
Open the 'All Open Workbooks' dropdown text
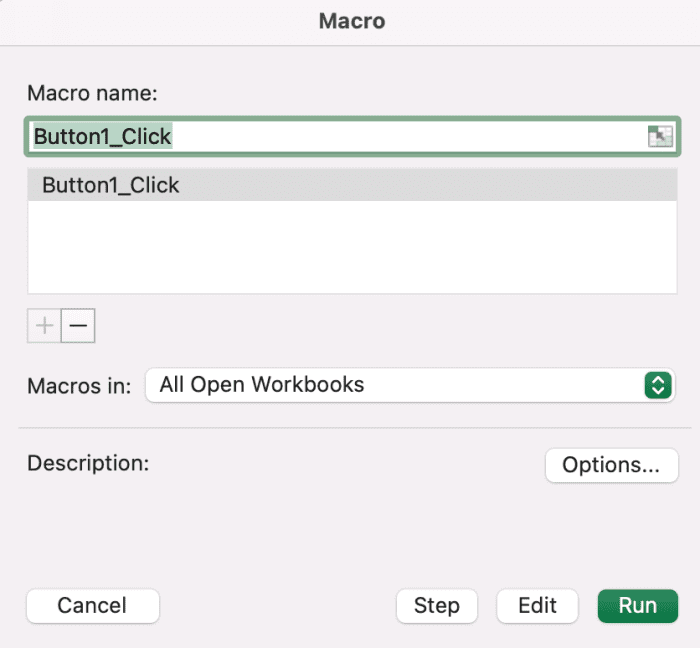[x=262, y=385]
